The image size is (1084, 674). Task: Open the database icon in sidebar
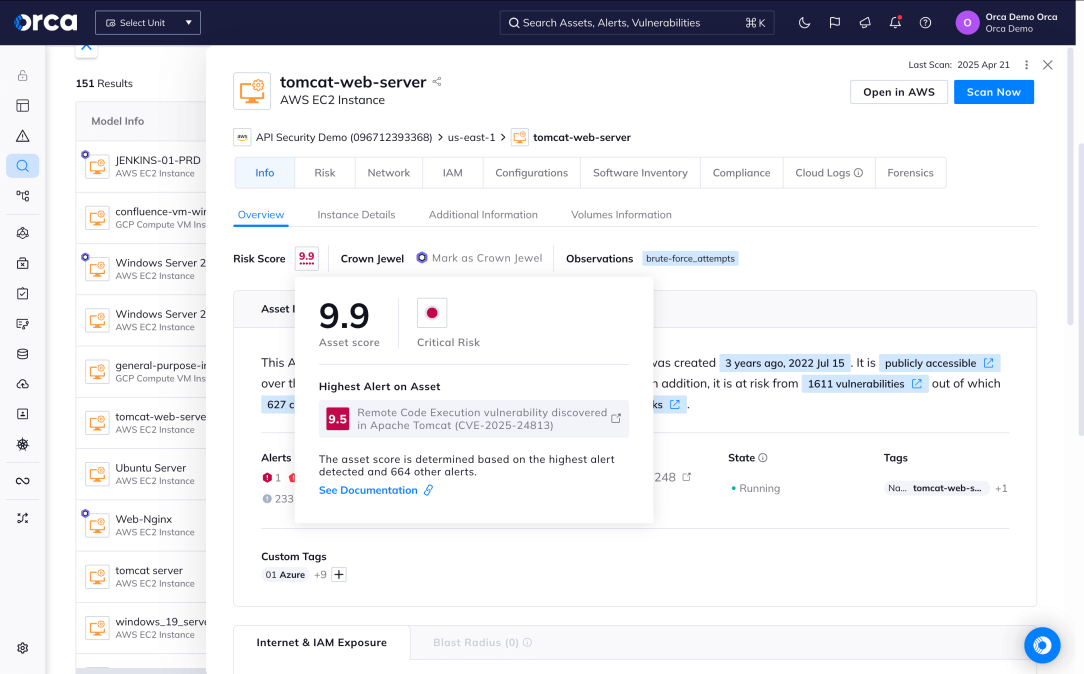click(x=23, y=354)
